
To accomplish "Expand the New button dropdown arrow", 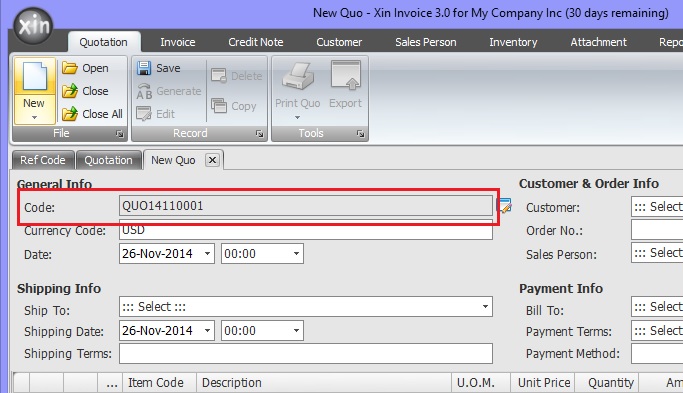I will click(34, 118).
